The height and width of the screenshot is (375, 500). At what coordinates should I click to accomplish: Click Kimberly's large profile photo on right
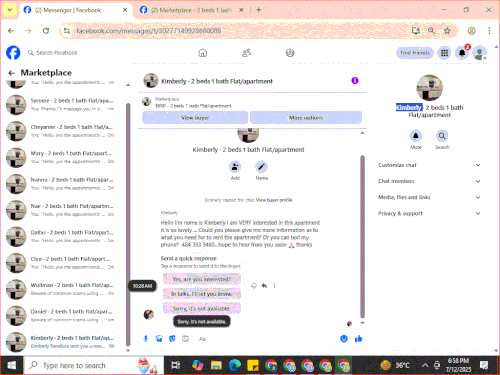click(430, 87)
